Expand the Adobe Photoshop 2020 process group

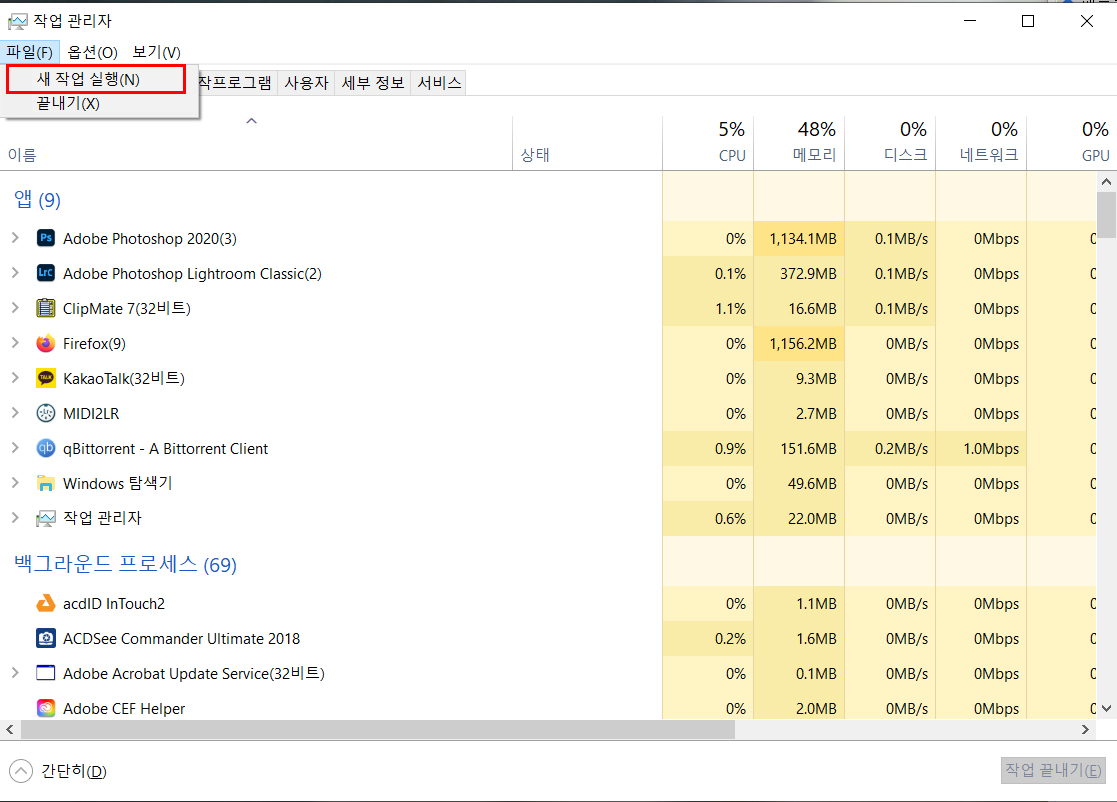(15, 238)
